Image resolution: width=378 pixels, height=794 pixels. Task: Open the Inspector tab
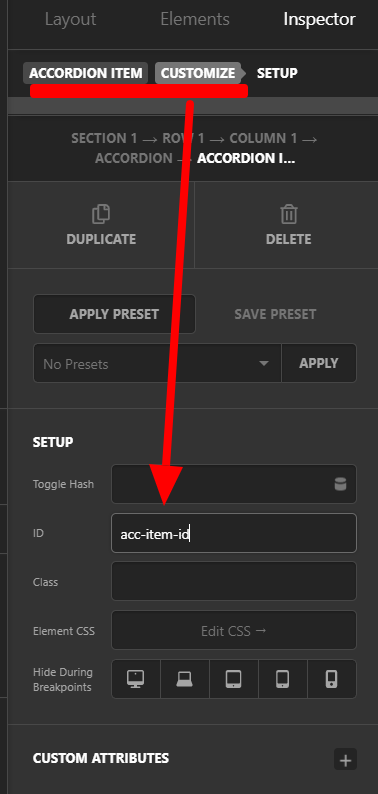[x=319, y=19]
